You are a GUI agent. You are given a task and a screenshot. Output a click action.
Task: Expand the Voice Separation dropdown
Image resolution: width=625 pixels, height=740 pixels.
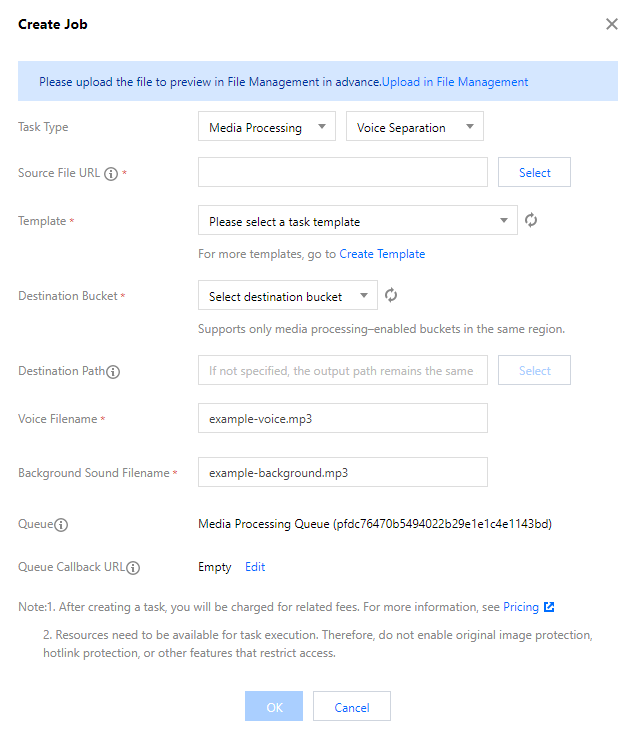pos(414,127)
